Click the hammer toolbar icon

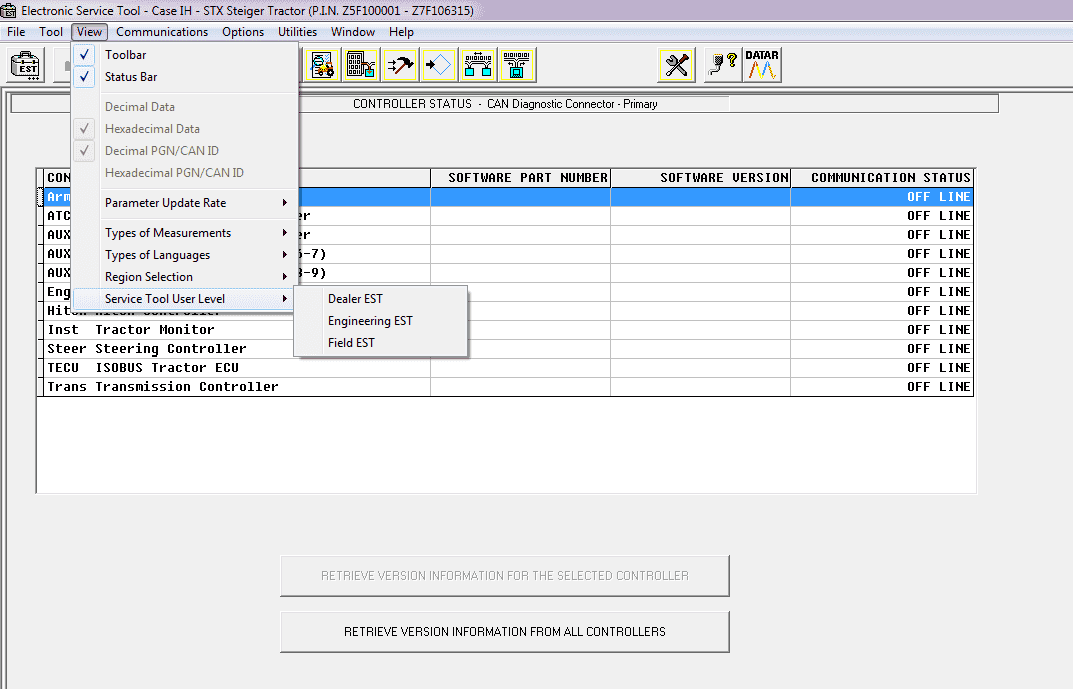tap(400, 65)
